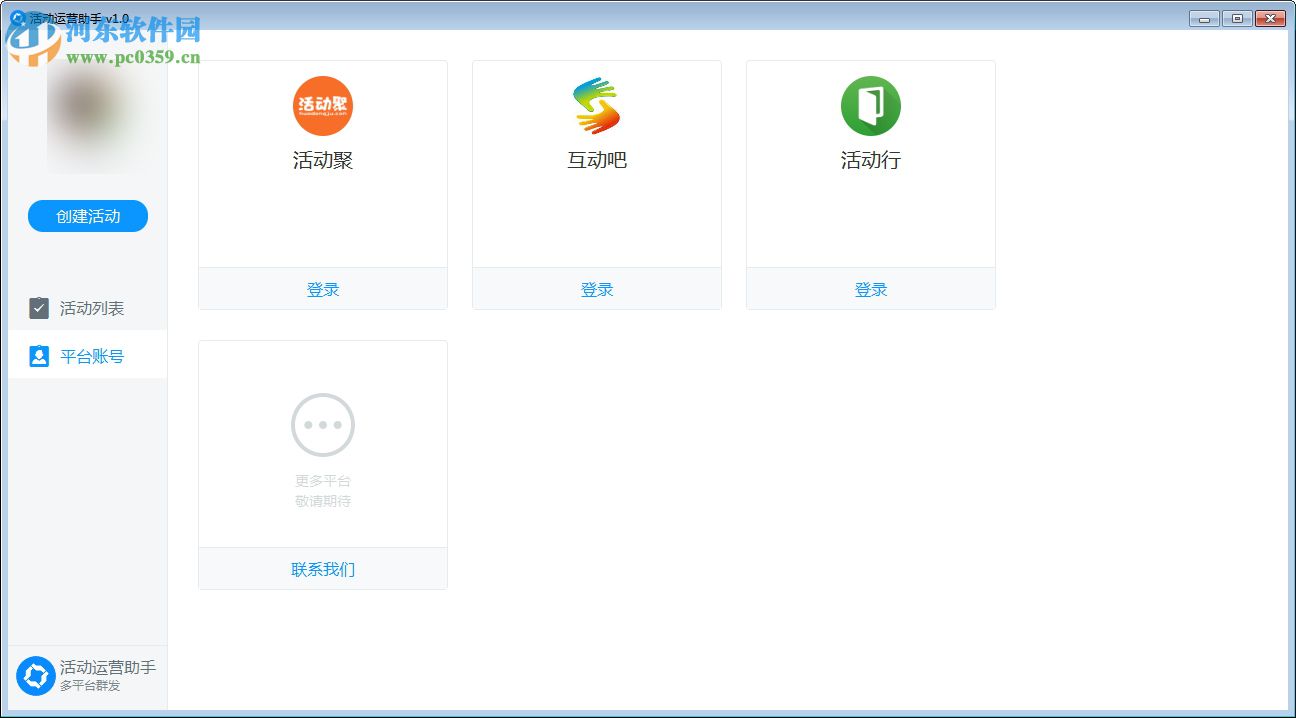Open 联系我们 on the 更多平台 card

click(322, 568)
